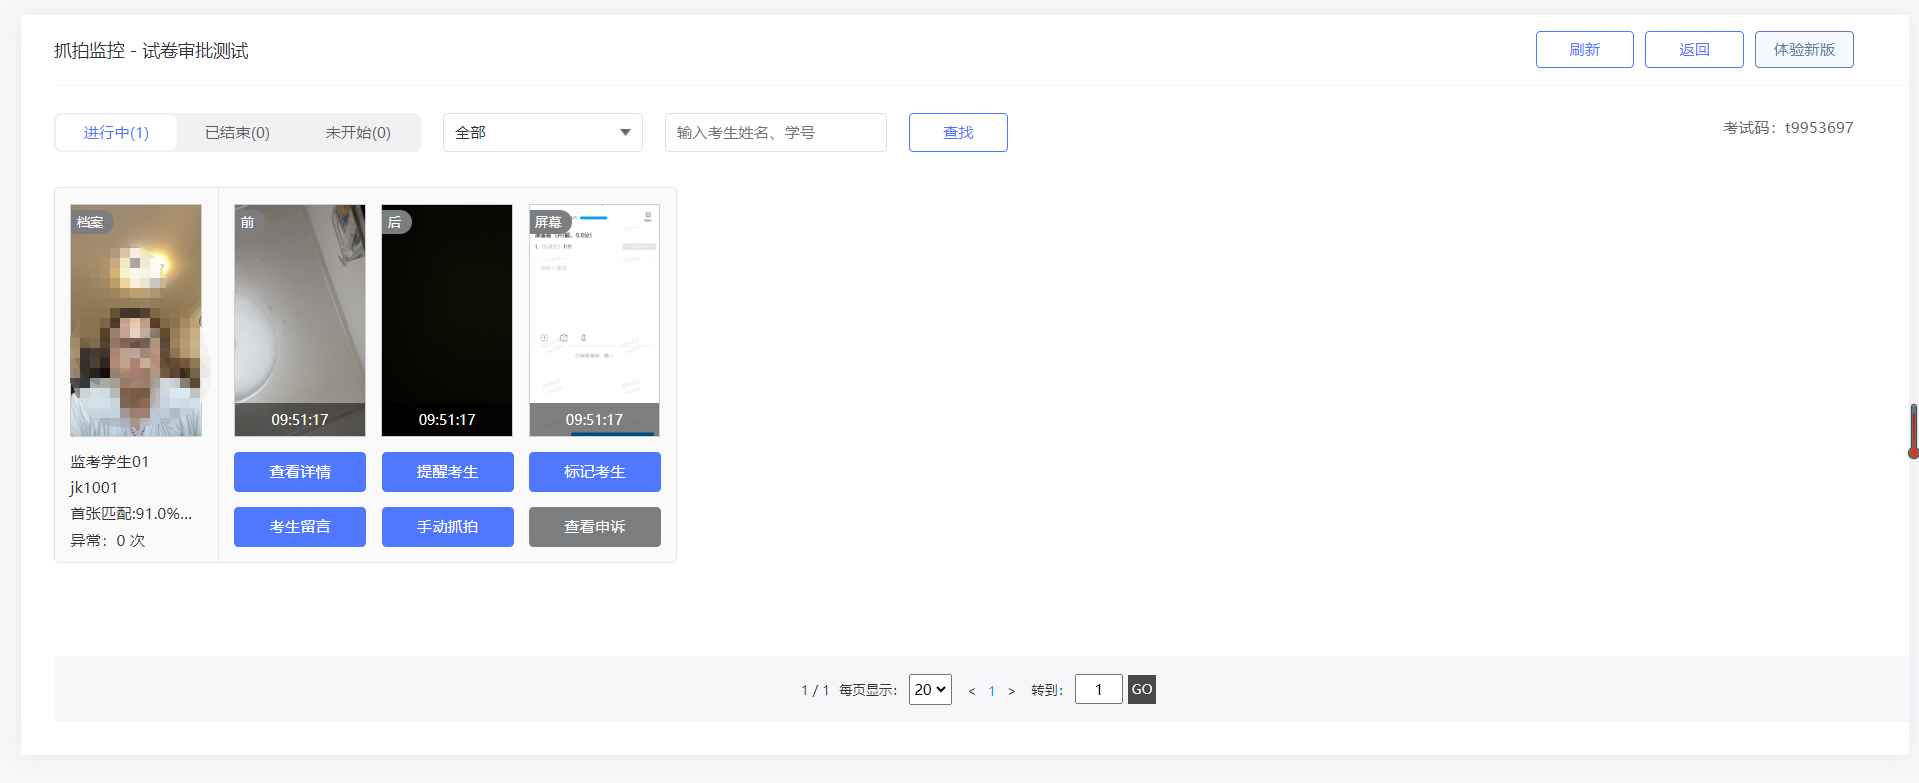Click the 返回 back button
The width and height of the screenshot is (1919, 783).
tap(1694, 50)
